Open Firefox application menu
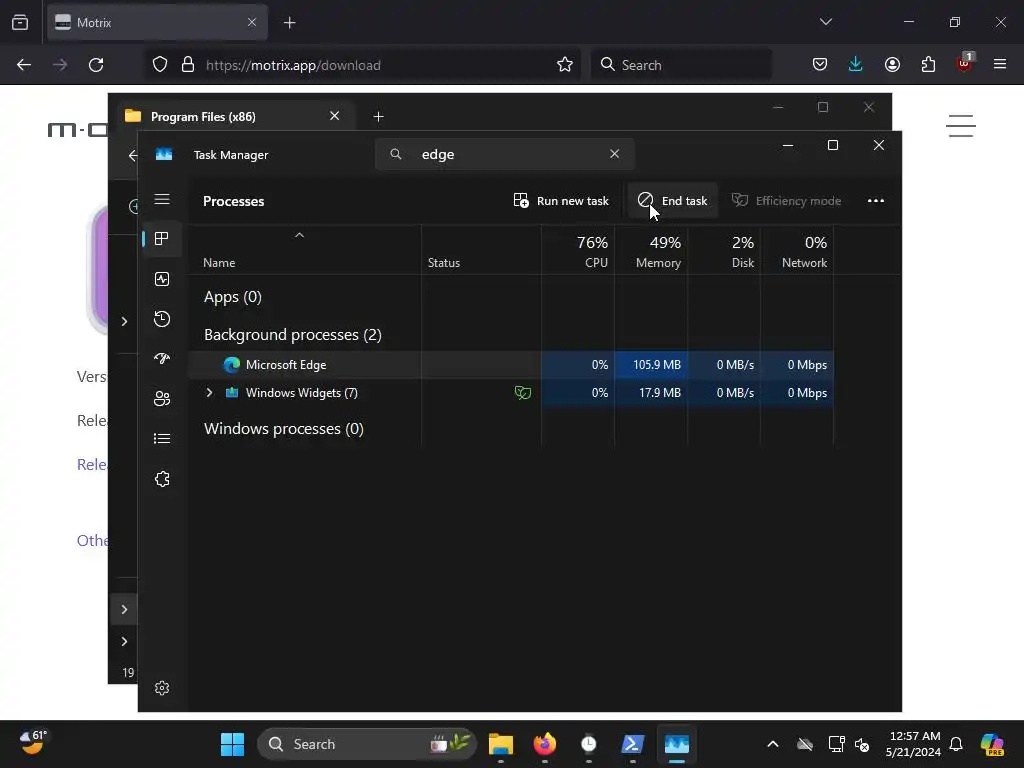This screenshot has width=1024, height=768. pyautogui.click(x=1000, y=64)
